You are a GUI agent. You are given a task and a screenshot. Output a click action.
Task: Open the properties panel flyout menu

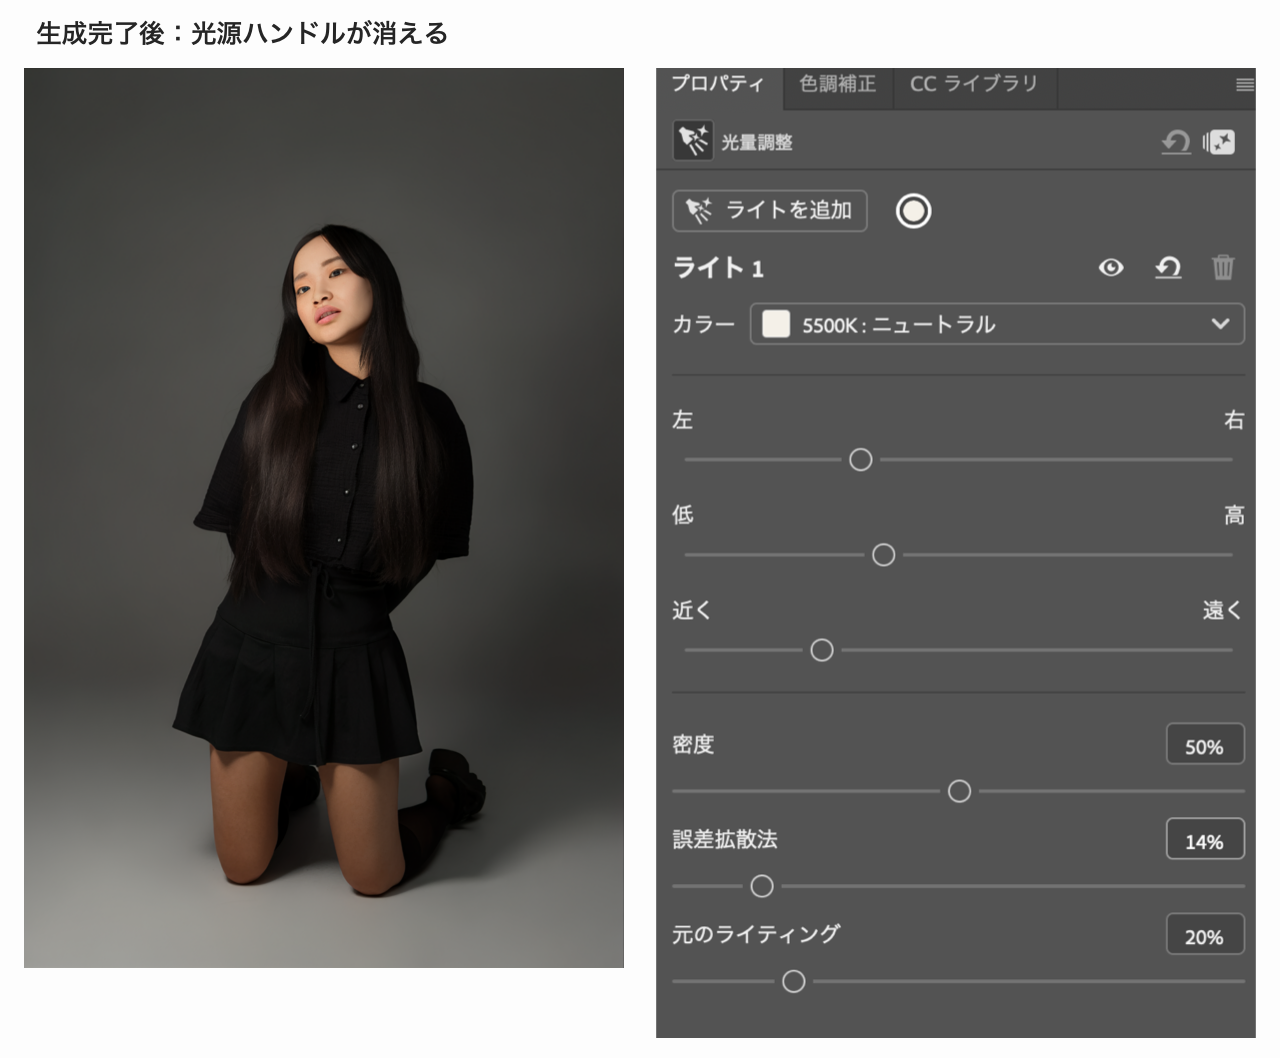pos(1245,85)
